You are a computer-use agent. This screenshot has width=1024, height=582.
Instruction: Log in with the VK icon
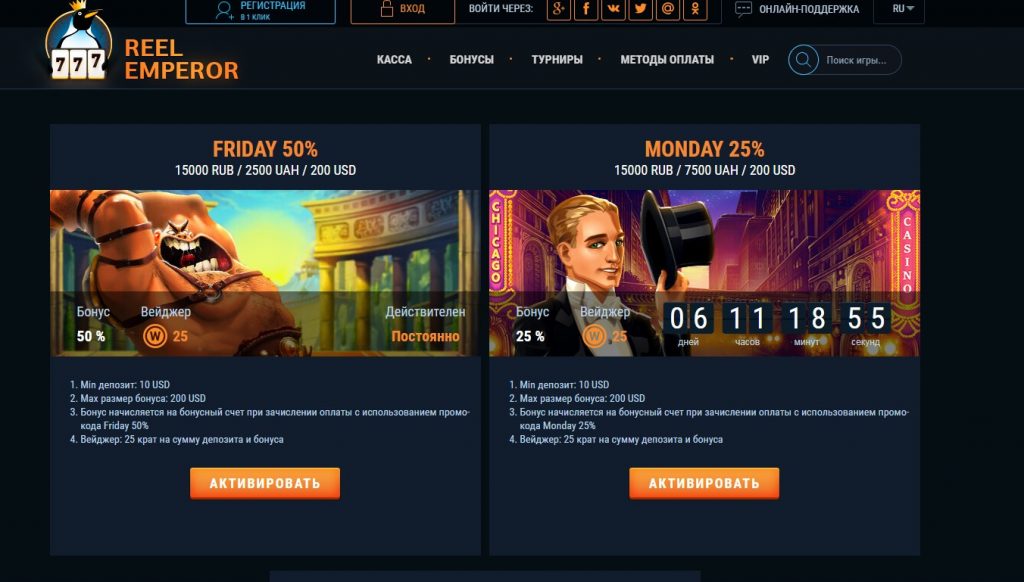(613, 9)
